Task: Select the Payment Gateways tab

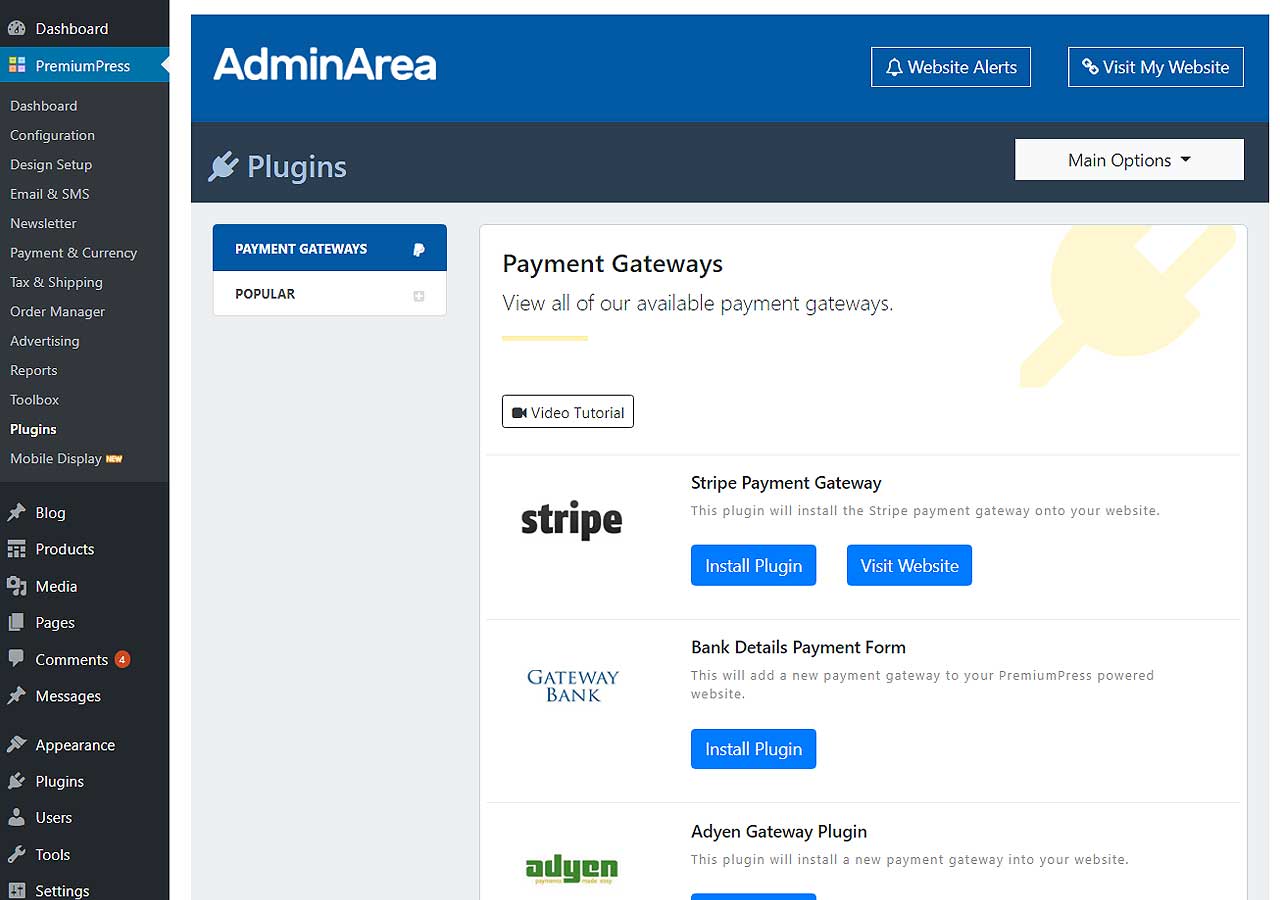Action: click(329, 249)
